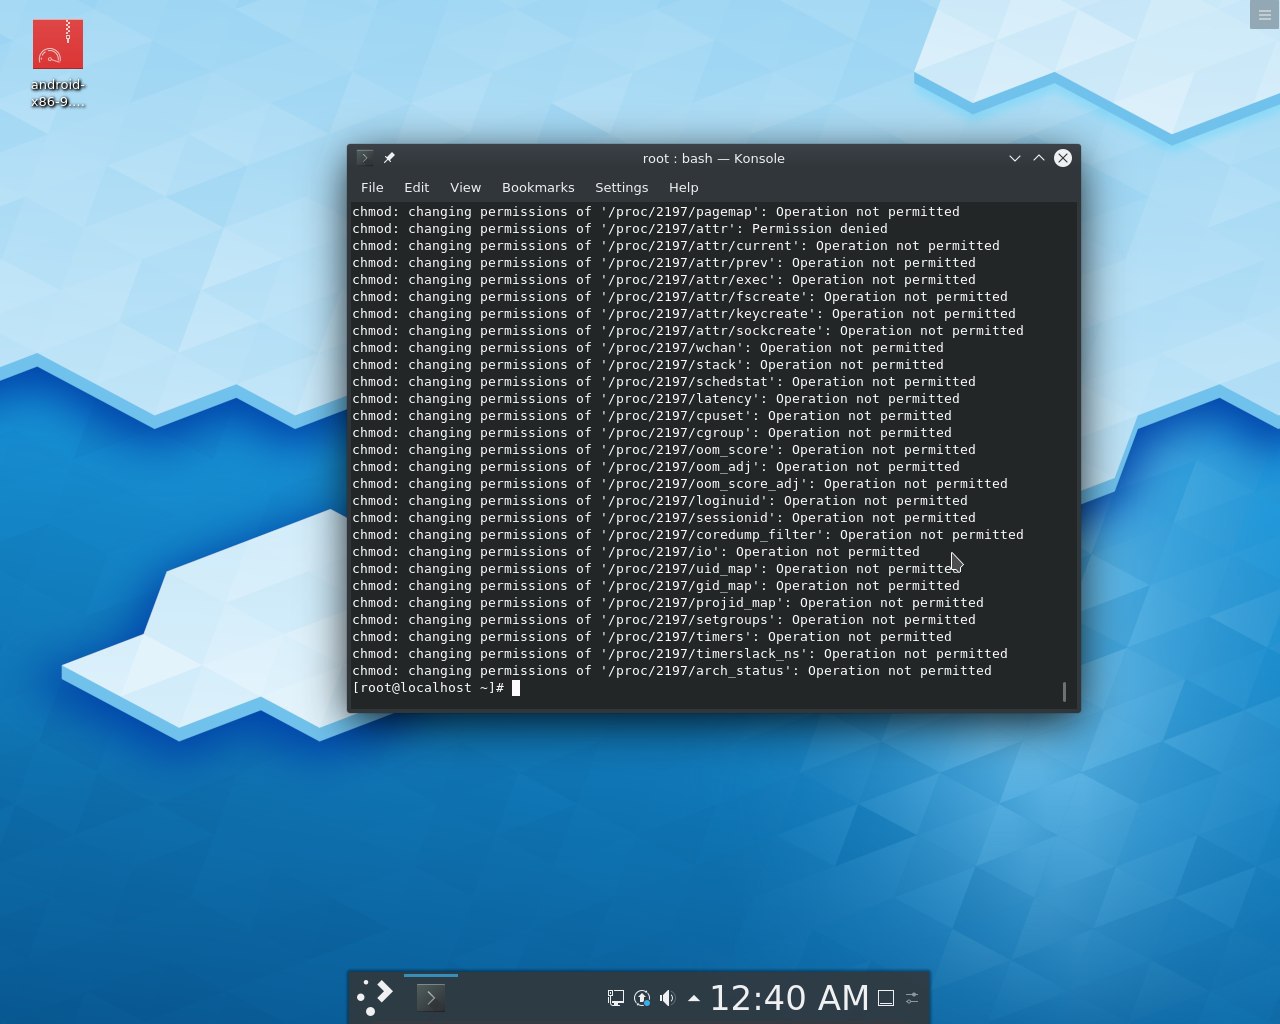Click the 'root : bash — Konsole' title bar
Image resolution: width=1280 pixels, height=1024 pixels.
point(713,158)
